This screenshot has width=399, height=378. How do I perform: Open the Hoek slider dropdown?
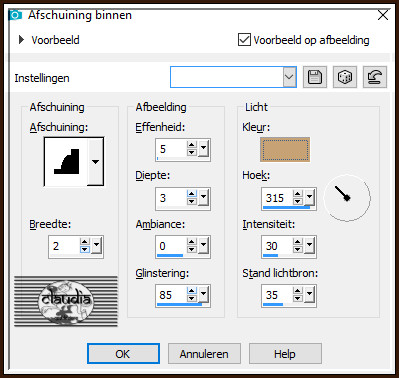tap(309, 198)
